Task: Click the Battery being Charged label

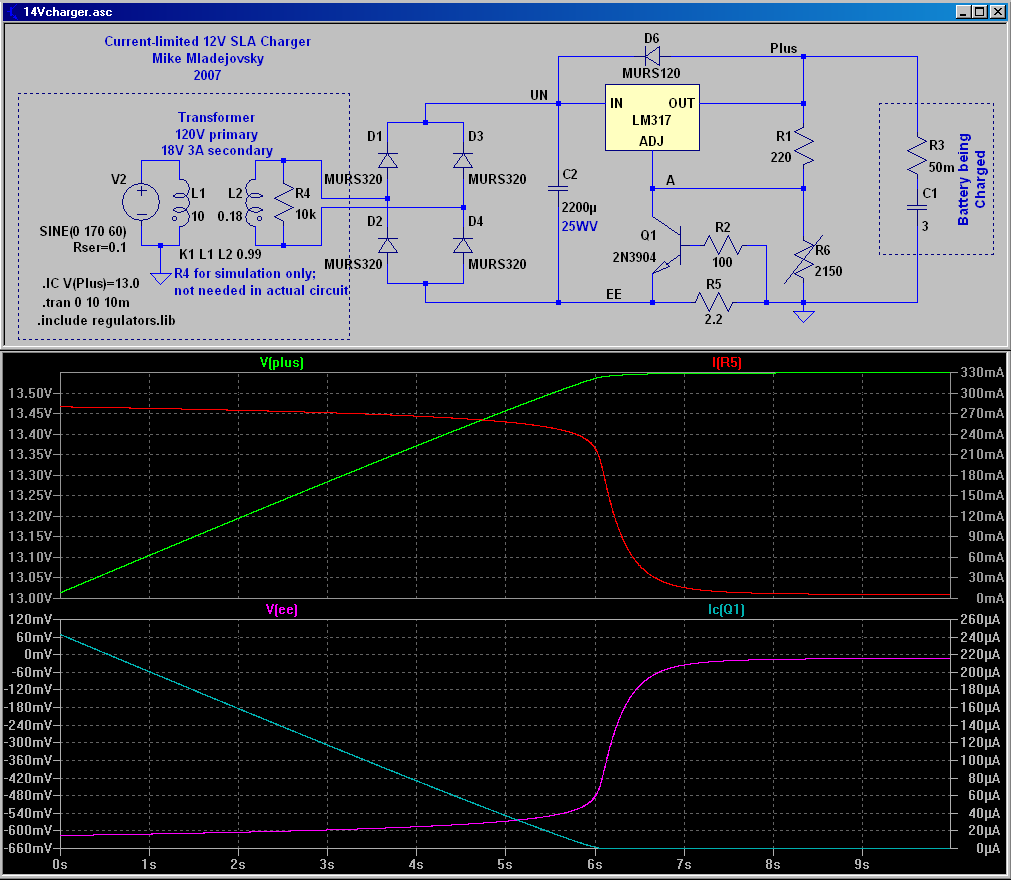Action: click(x=972, y=179)
